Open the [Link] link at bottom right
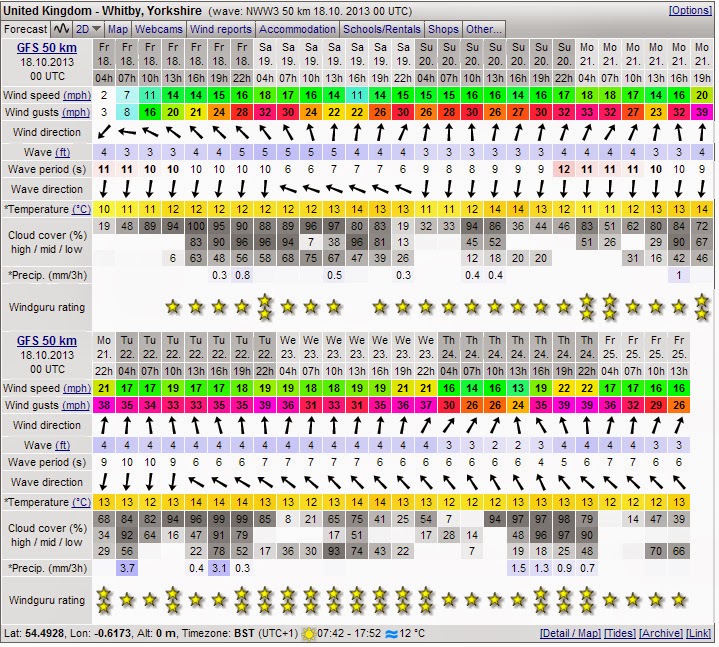The image size is (719, 647). tap(699, 633)
